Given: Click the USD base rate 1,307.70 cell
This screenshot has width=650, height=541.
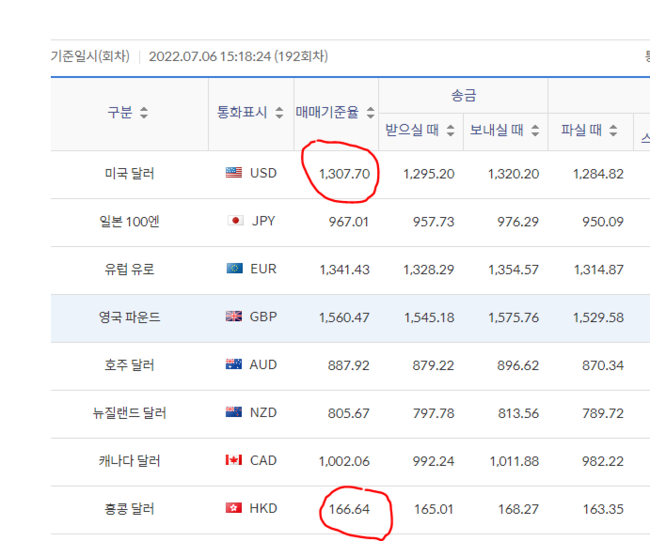Looking at the screenshot, I should click(x=345, y=174).
